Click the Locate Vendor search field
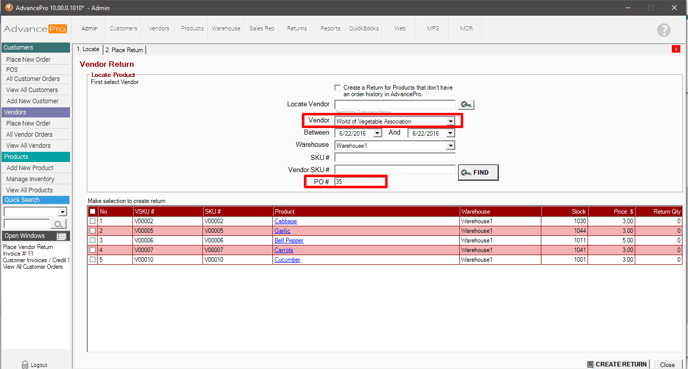The image size is (688, 369). 395,104
